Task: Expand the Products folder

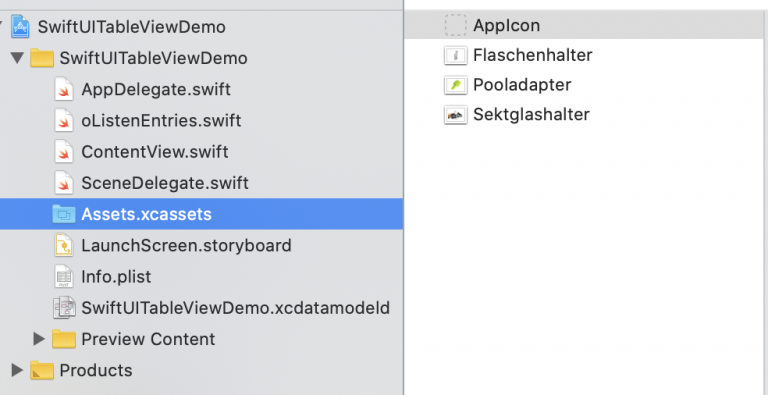Action: tap(17, 370)
